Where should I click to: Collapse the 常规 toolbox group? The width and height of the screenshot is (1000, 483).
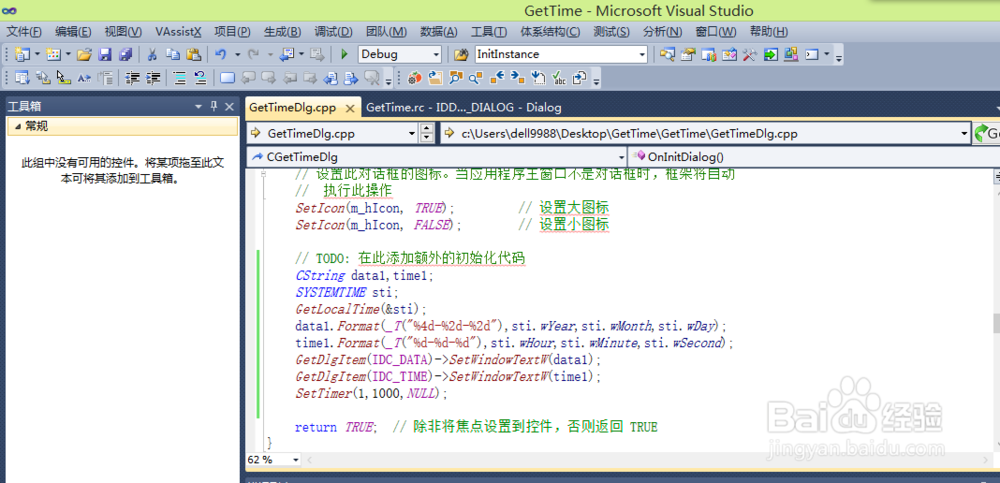click(x=17, y=126)
